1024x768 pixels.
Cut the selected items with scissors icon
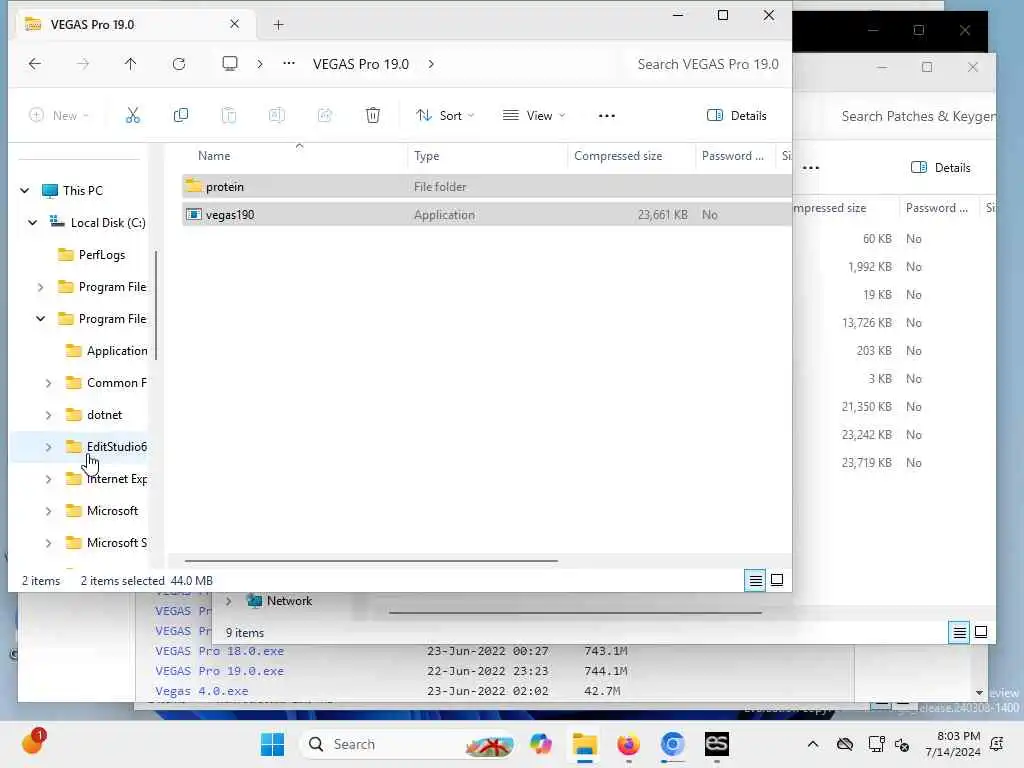(x=133, y=116)
